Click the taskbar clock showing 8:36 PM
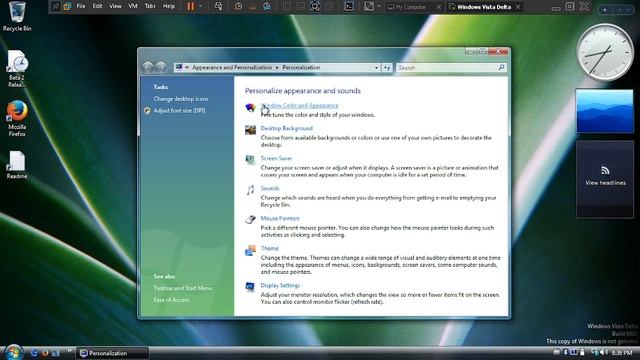Screen dimensions: 640x360 [x=622, y=353]
